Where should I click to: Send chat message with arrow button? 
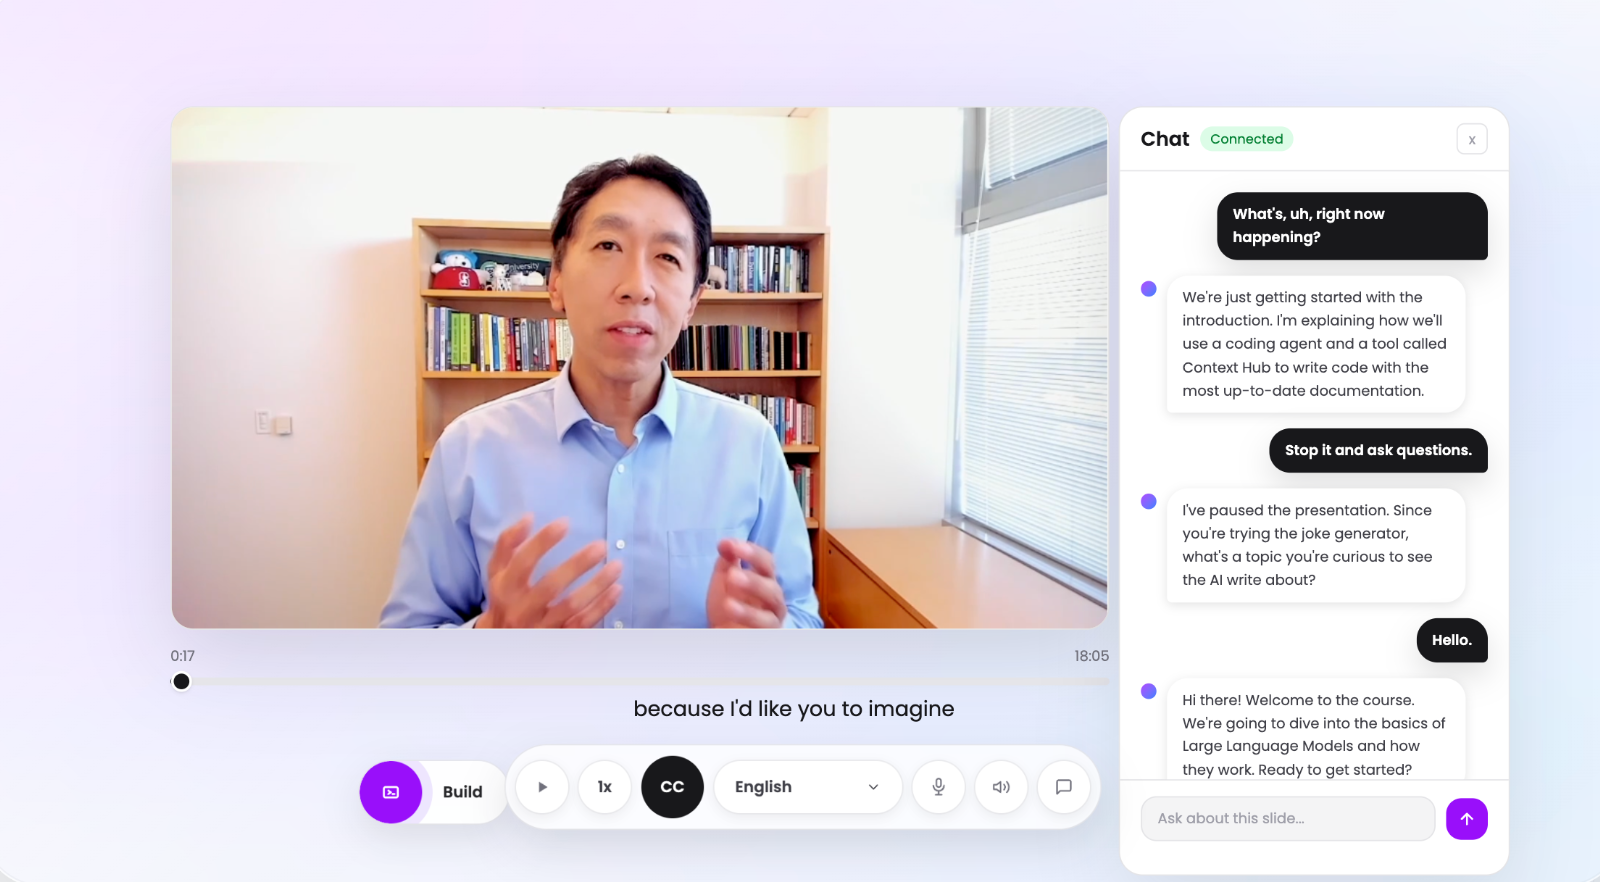(1467, 819)
